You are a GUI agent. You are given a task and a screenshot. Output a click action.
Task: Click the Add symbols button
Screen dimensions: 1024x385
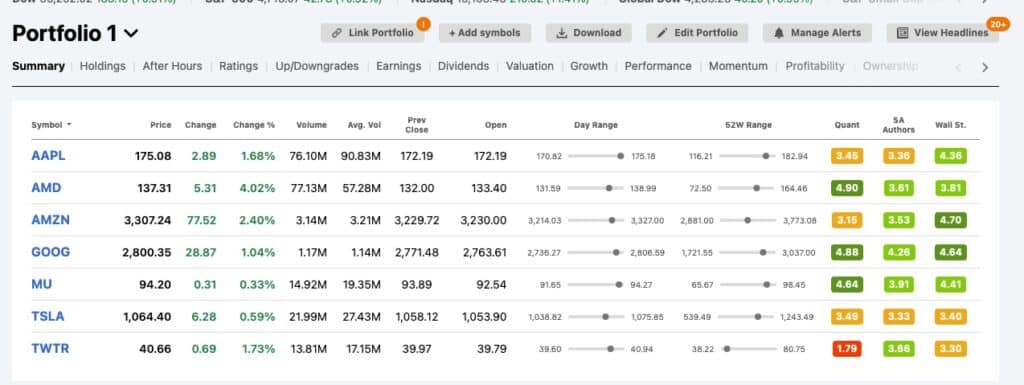(x=485, y=33)
